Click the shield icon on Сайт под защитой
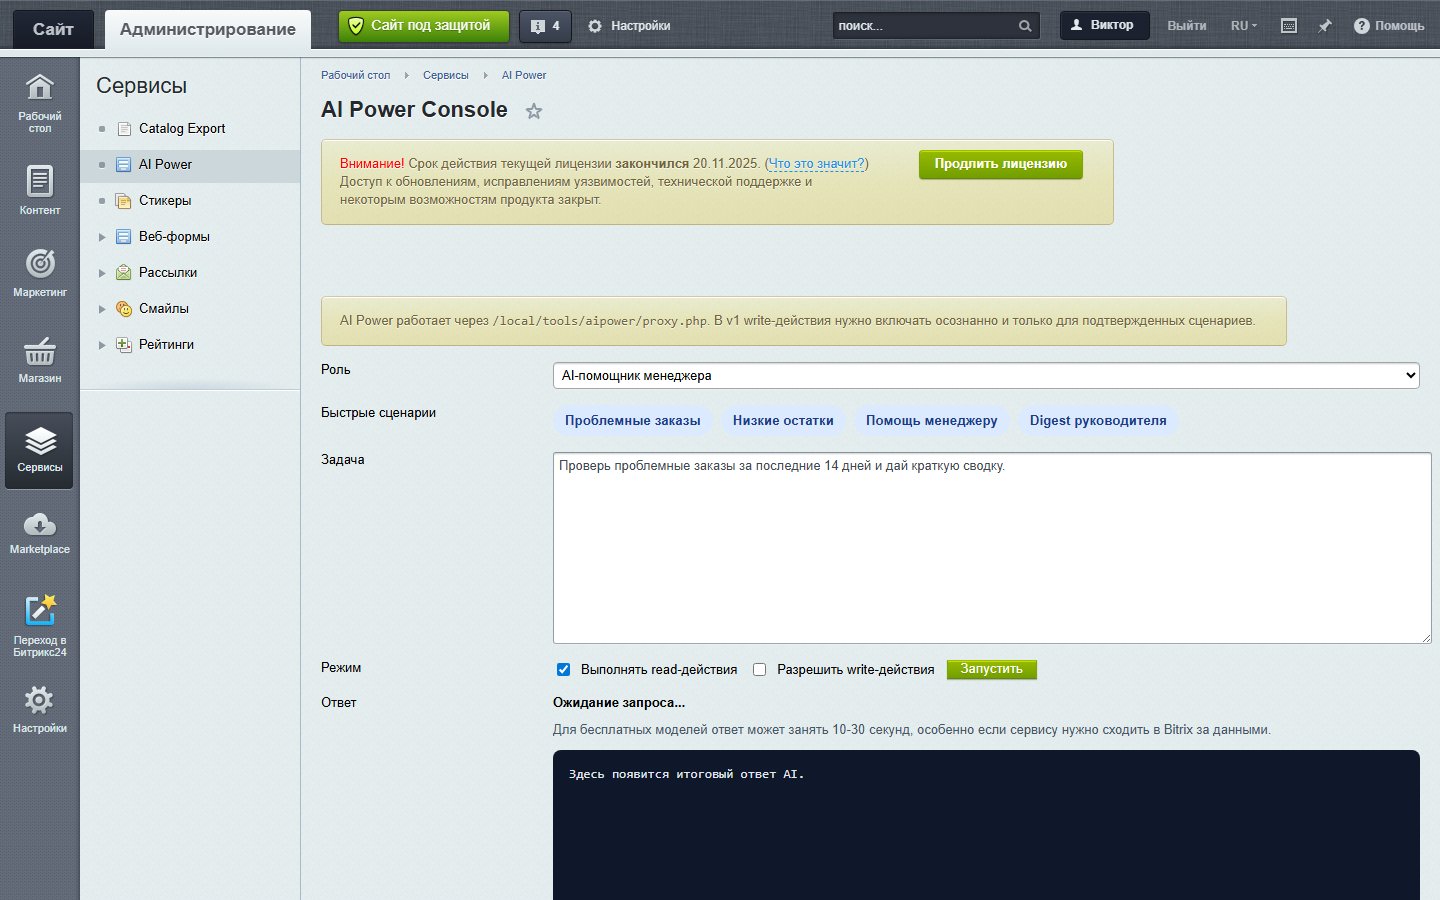The height and width of the screenshot is (900, 1440). 355,26
